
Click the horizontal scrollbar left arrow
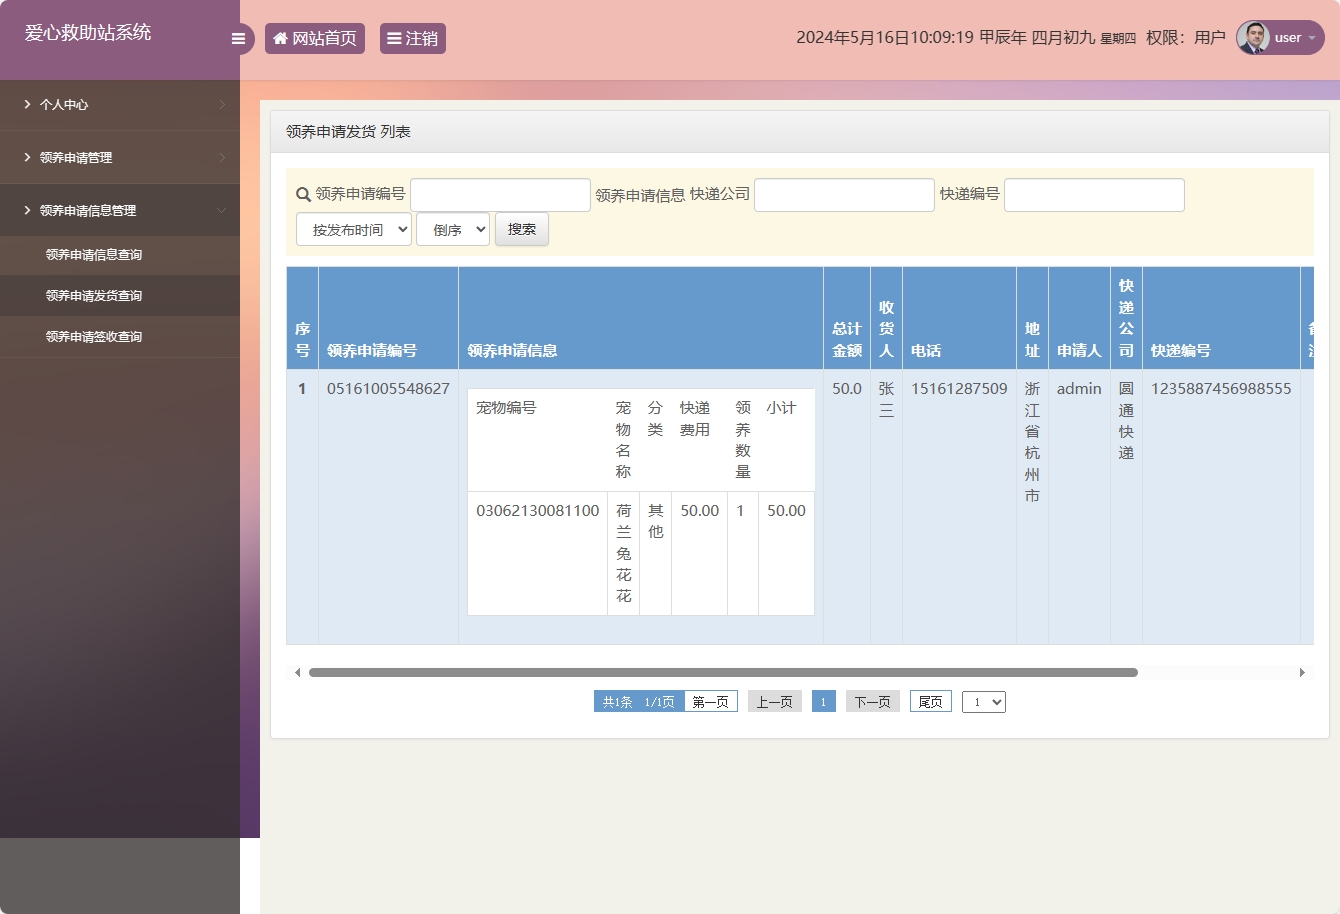[x=297, y=673]
